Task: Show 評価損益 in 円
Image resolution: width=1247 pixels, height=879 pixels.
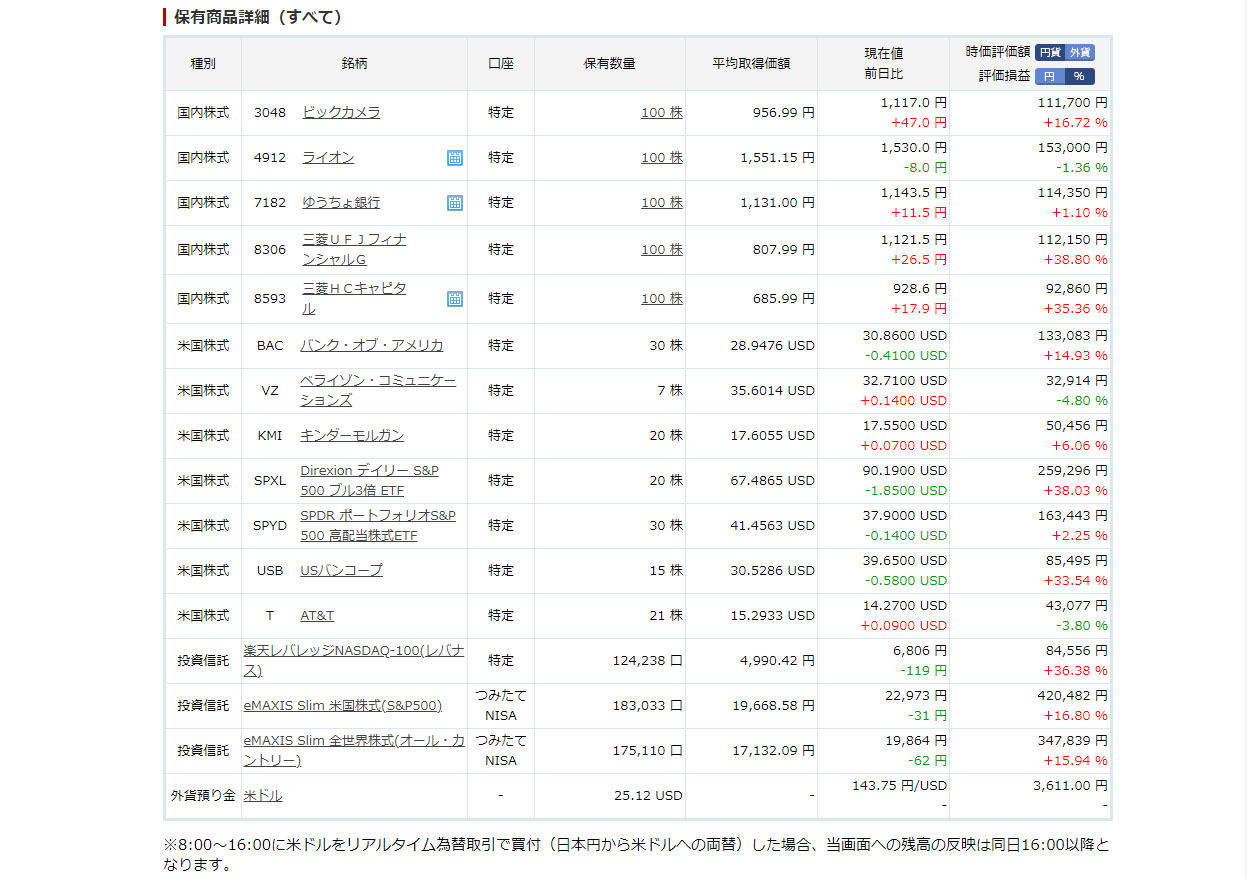Action: point(1049,76)
